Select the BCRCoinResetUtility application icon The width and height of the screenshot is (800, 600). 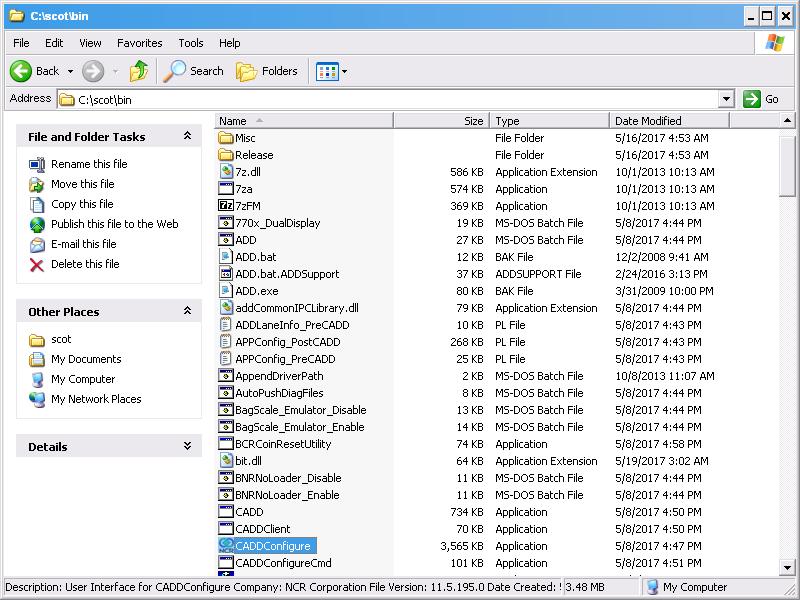pos(226,443)
